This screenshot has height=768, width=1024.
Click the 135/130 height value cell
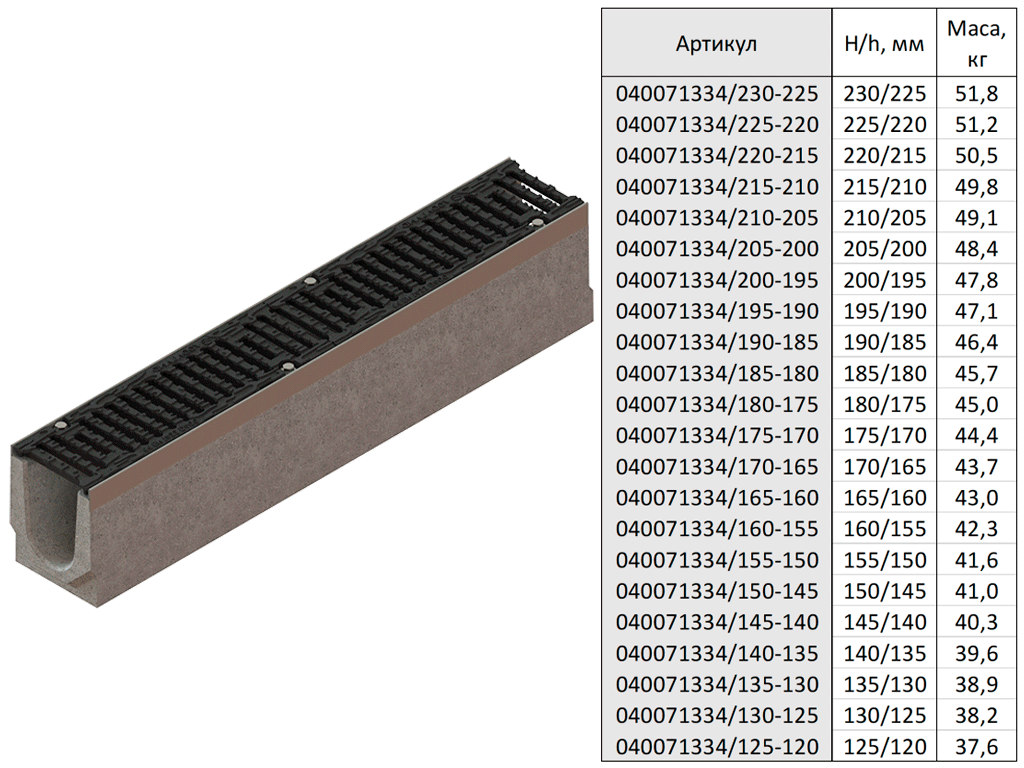(884, 684)
